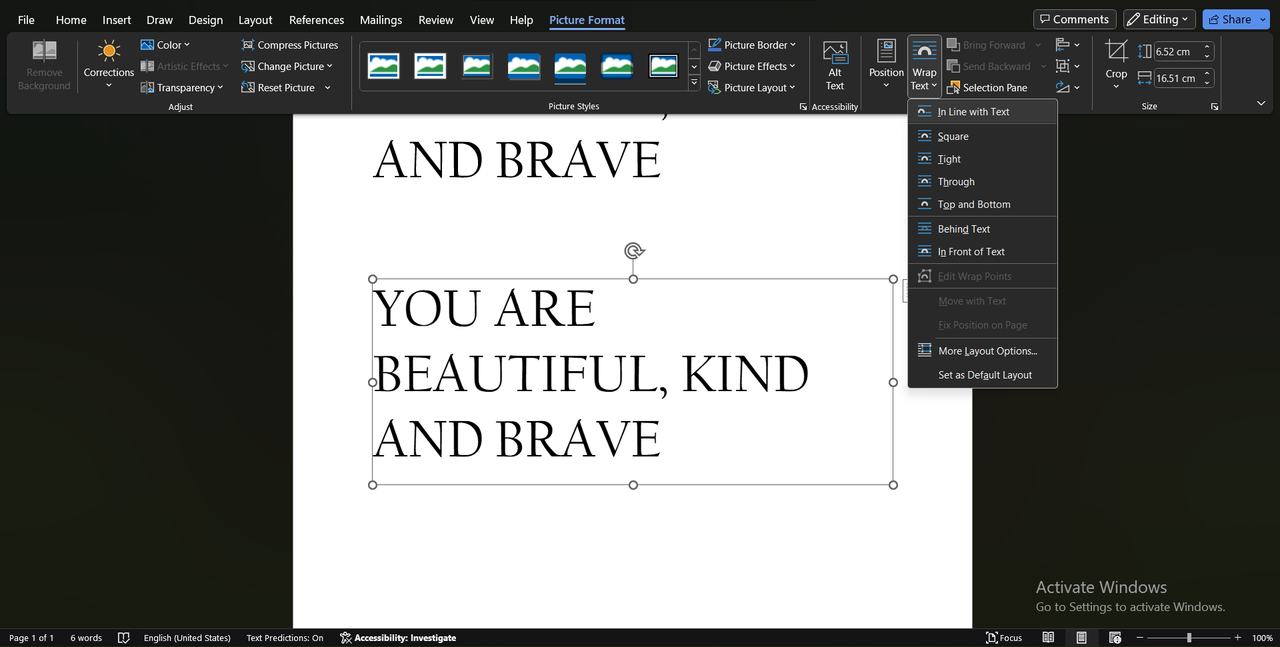Click the Corrections icon

[109, 51]
